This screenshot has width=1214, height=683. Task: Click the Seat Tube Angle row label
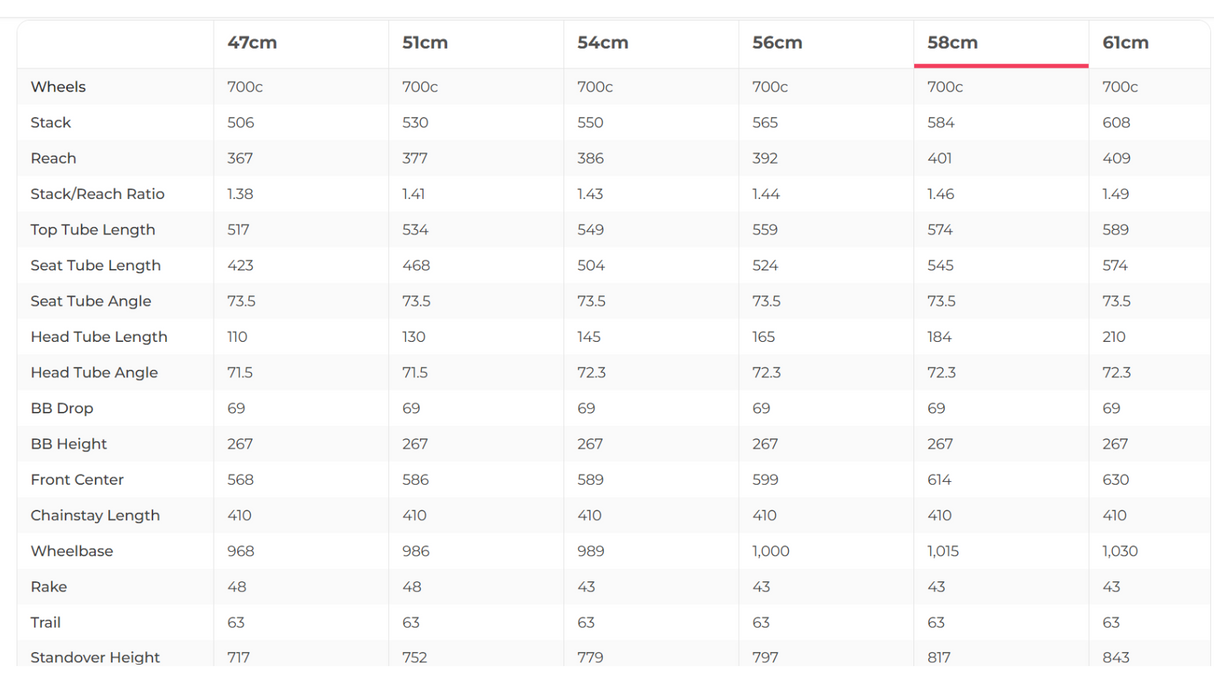coord(91,301)
